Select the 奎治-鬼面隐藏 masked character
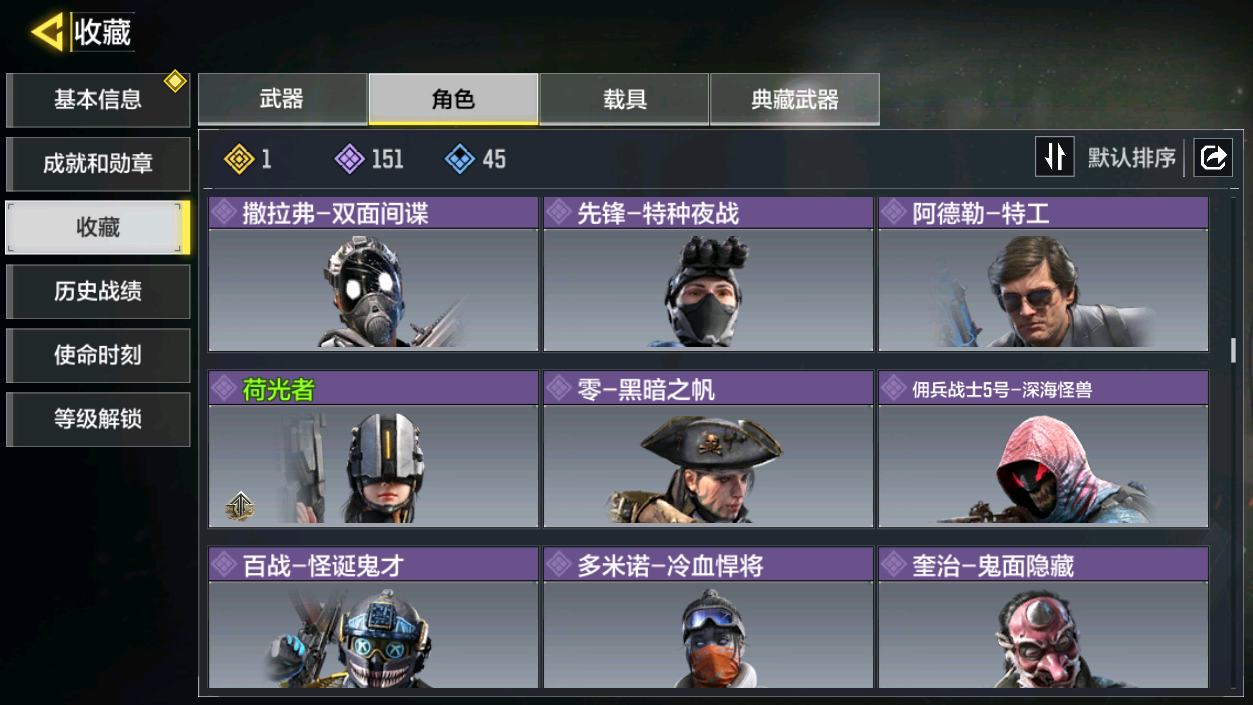The height and width of the screenshot is (705, 1253). [x=1043, y=618]
